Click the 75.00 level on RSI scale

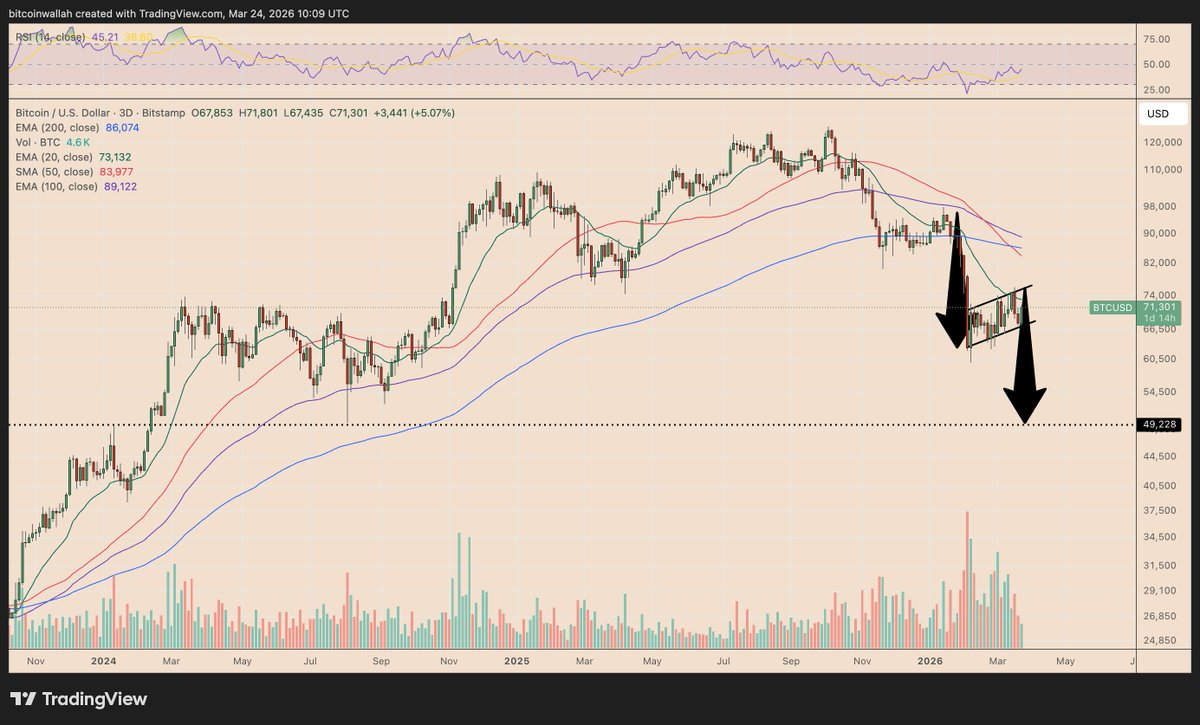click(1156, 39)
